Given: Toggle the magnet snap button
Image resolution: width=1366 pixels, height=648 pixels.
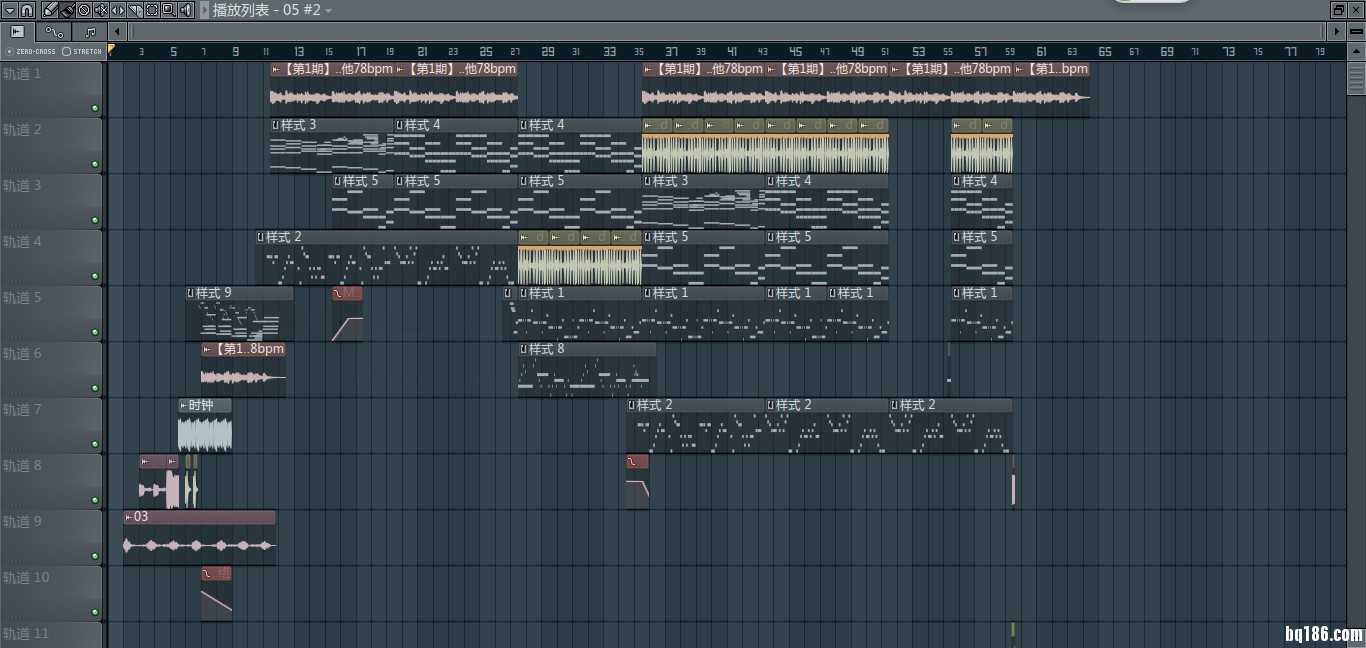Looking at the screenshot, I should 27,10.
